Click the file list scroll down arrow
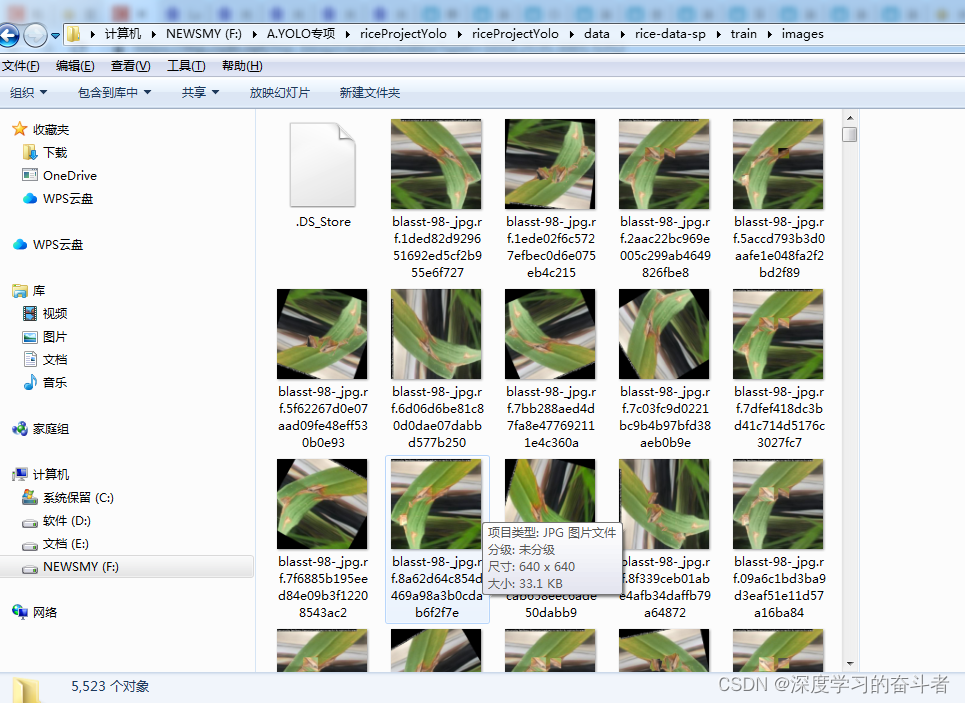Image resolution: width=965 pixels, height=703 pixels. [849, 664]
